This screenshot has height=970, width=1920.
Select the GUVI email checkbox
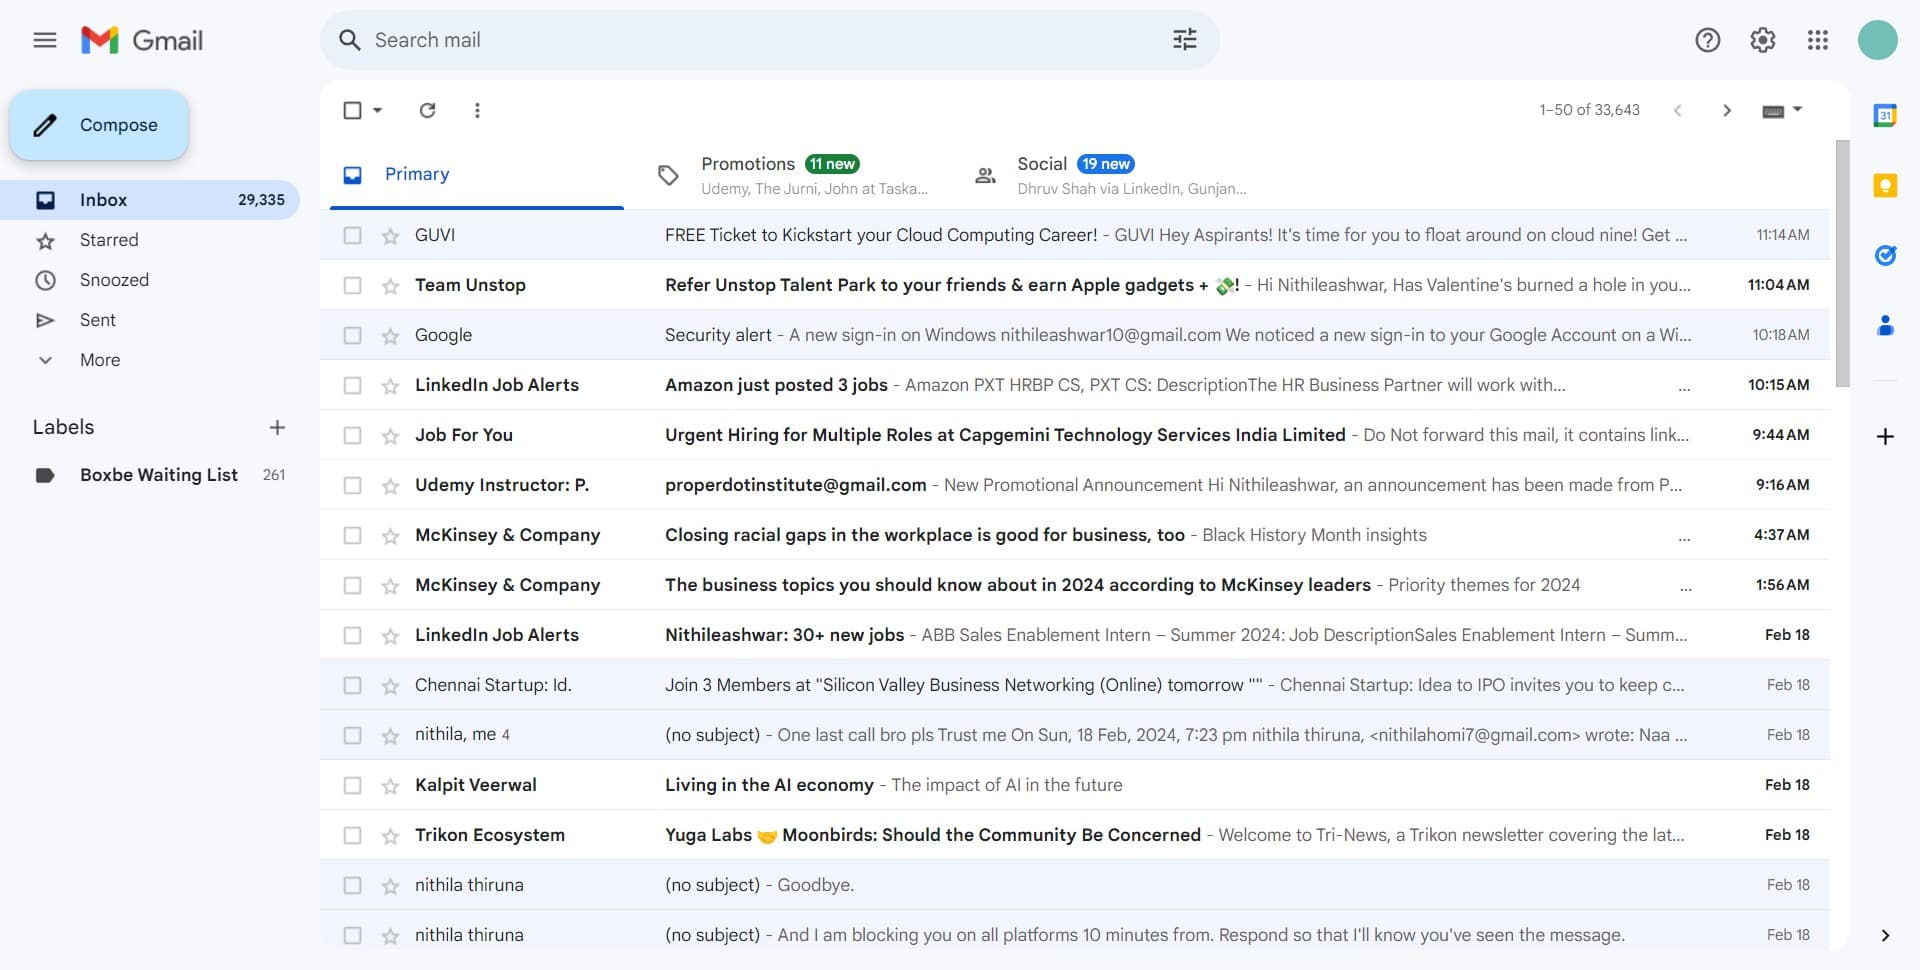(x=352, y=235)
